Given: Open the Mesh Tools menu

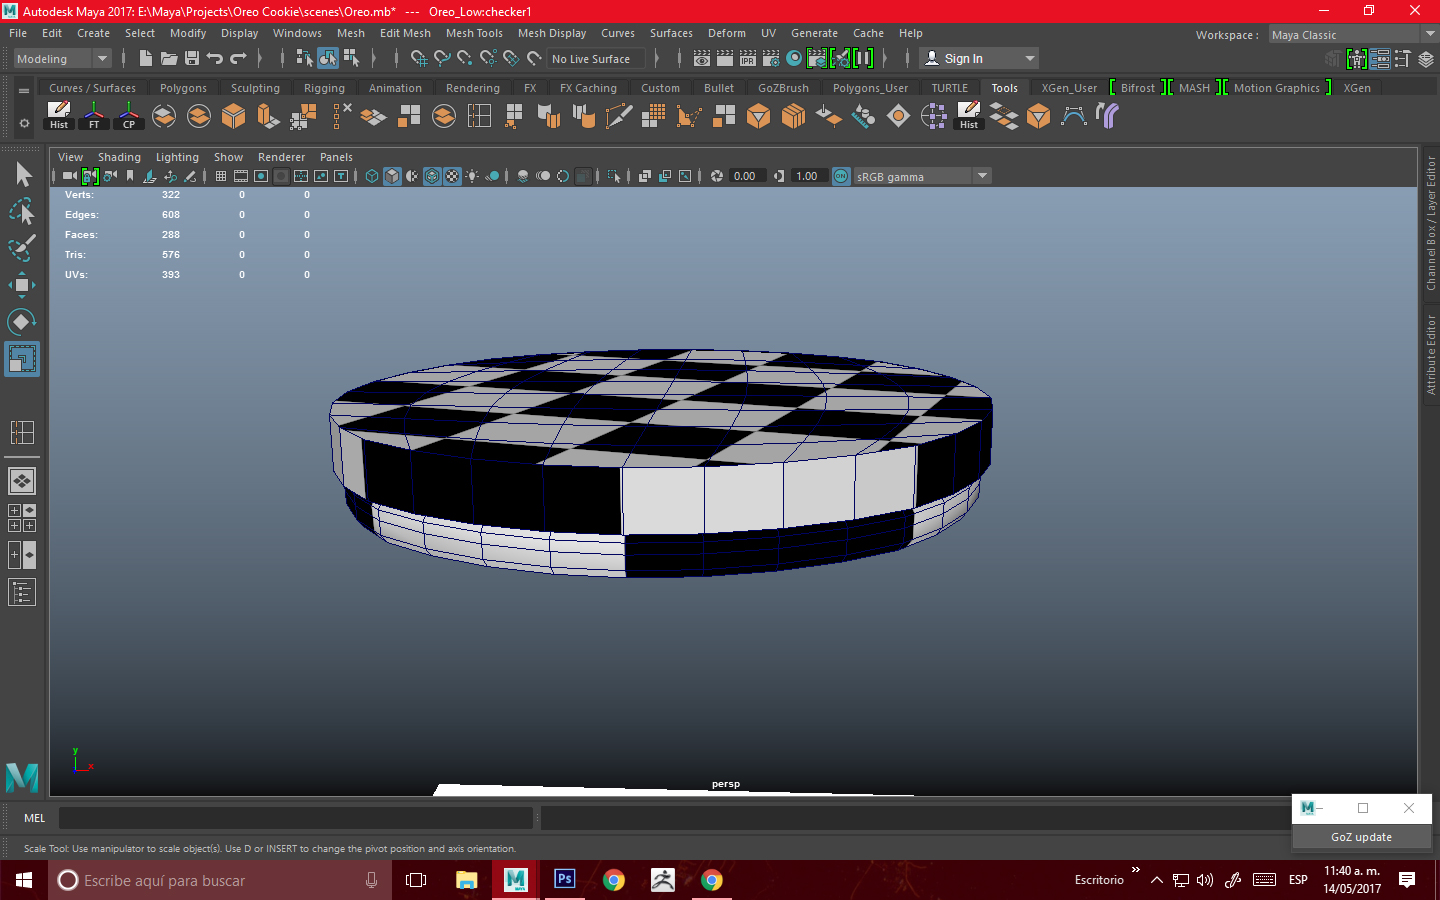Looking at the screenshot, I should (x=474, y=33).
